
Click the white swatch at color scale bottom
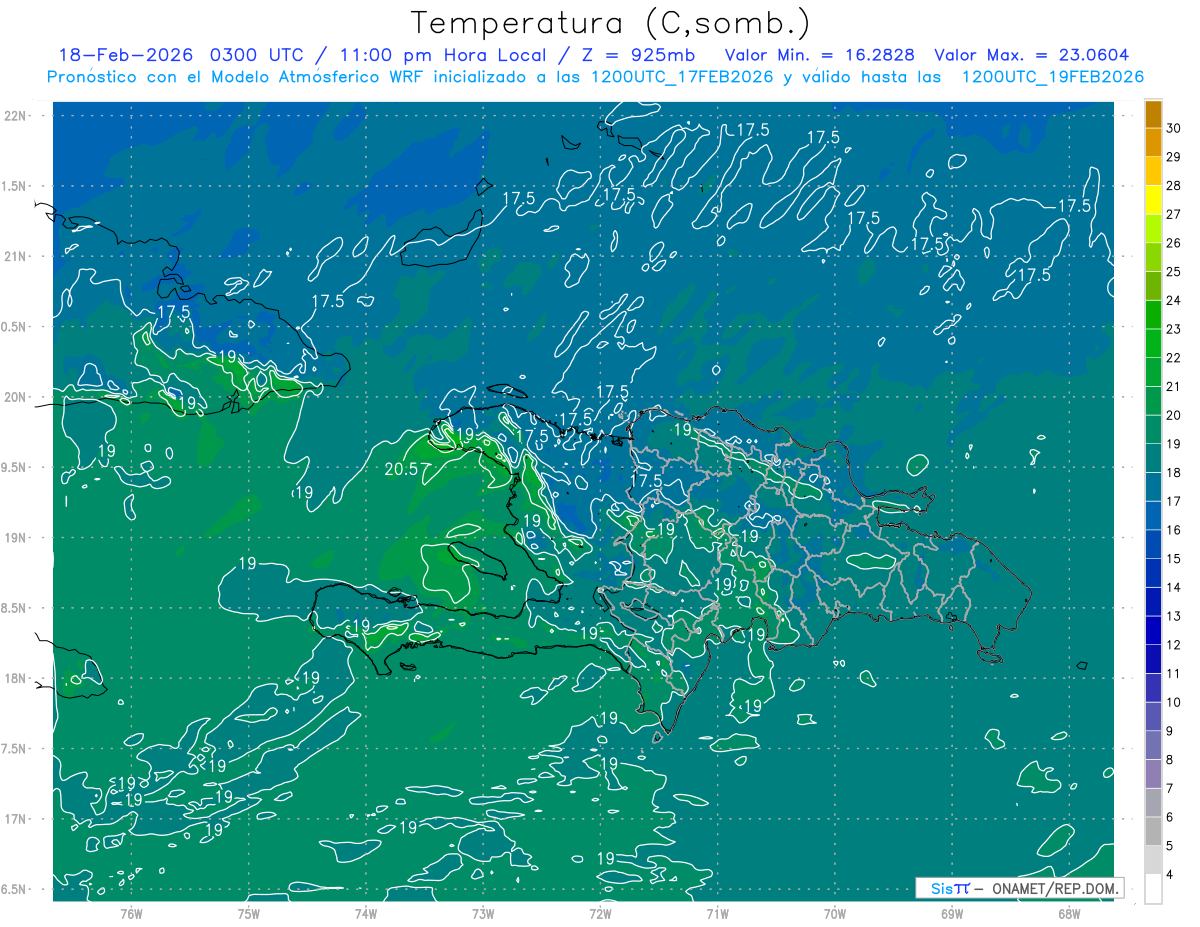click(1153, 889)
